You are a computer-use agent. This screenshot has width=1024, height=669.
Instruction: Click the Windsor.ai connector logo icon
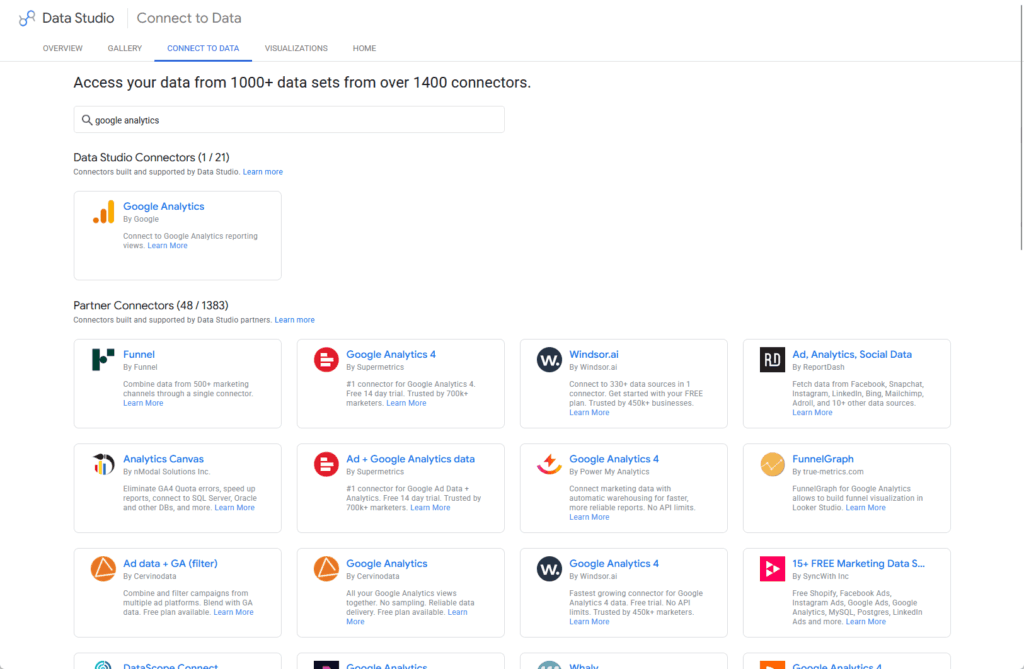(549, 359)
